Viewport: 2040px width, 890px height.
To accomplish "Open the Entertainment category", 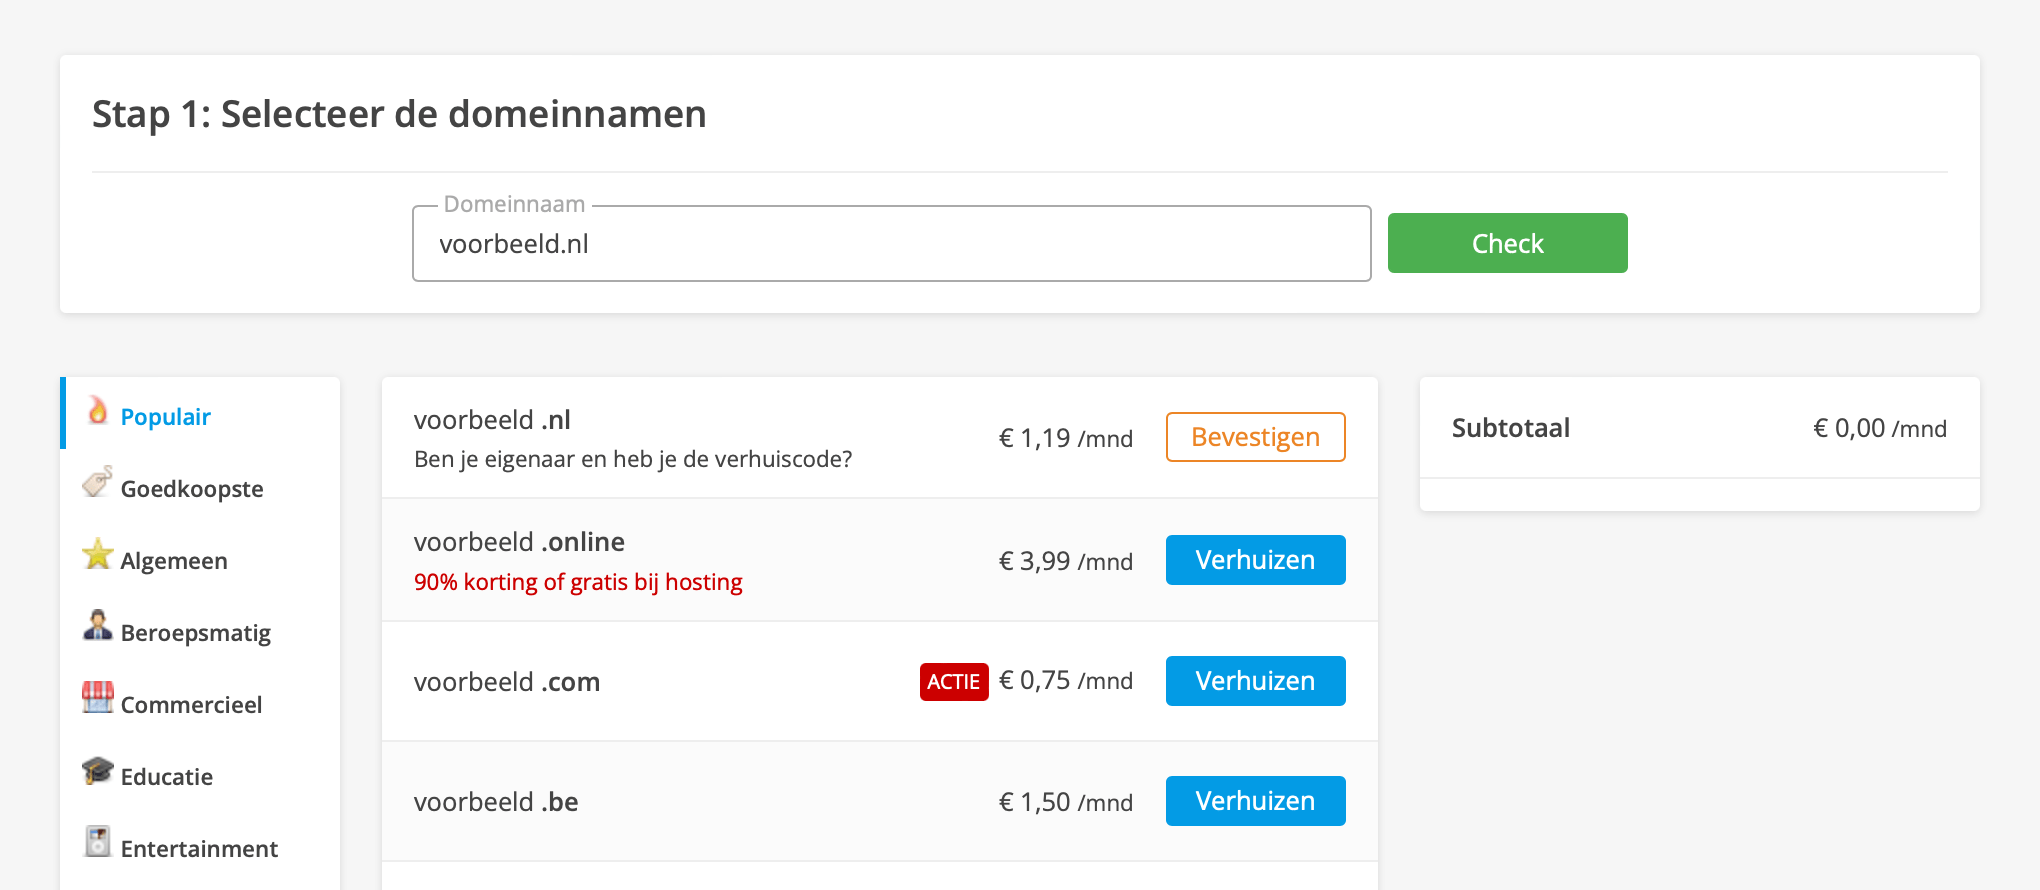I will (202, 845).
